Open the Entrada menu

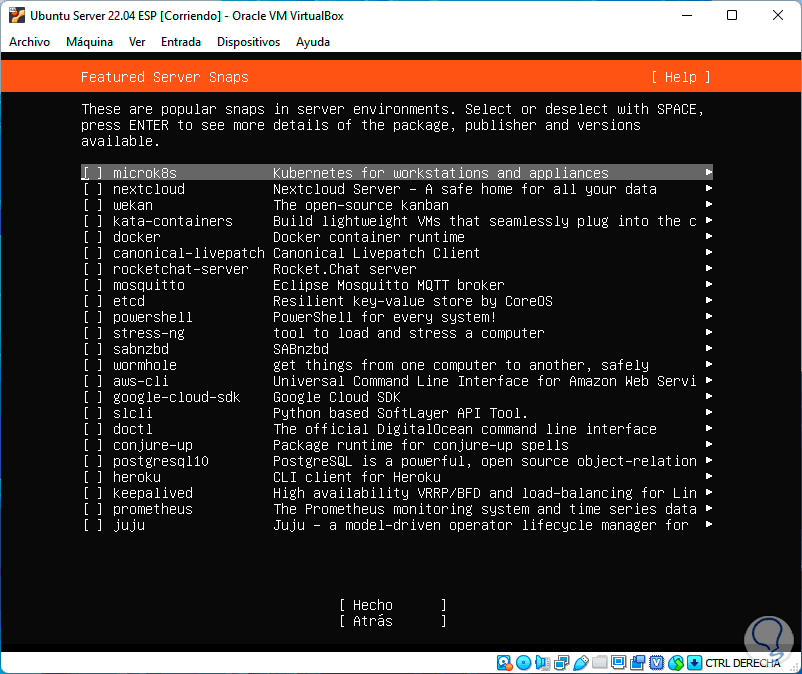(x=181, y=42)
